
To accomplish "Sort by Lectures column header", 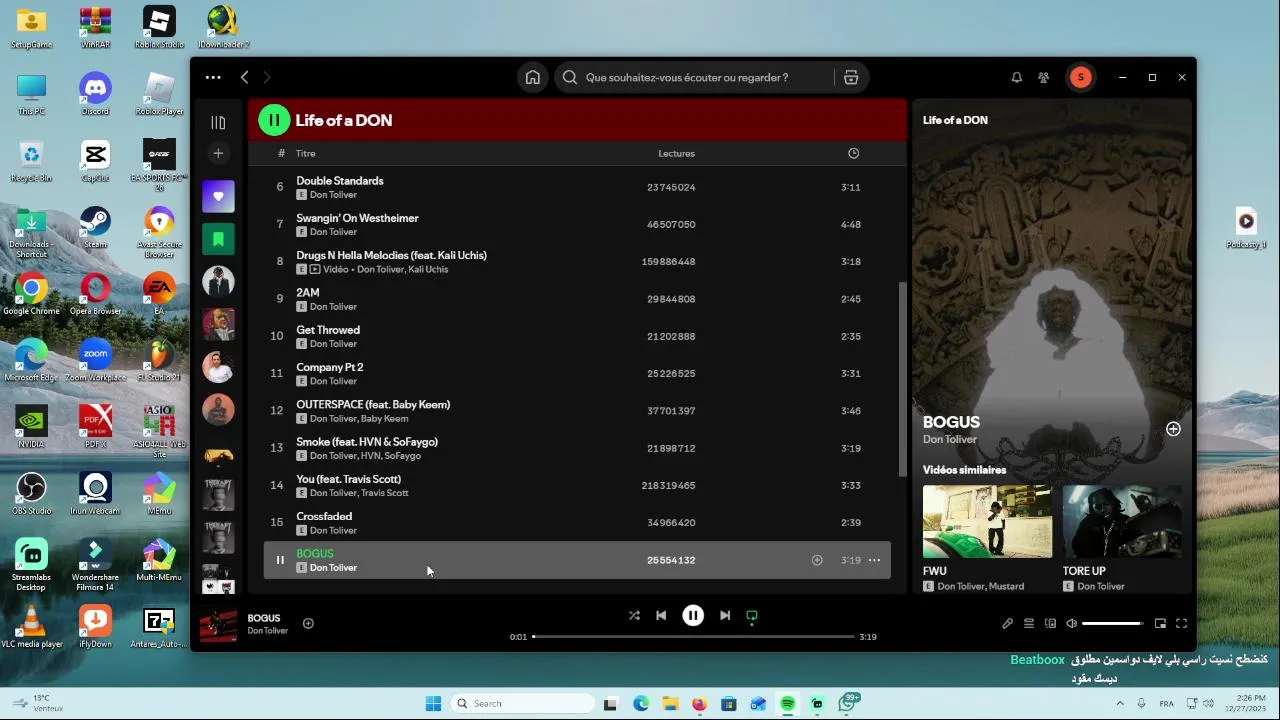I will coord(676,154).
